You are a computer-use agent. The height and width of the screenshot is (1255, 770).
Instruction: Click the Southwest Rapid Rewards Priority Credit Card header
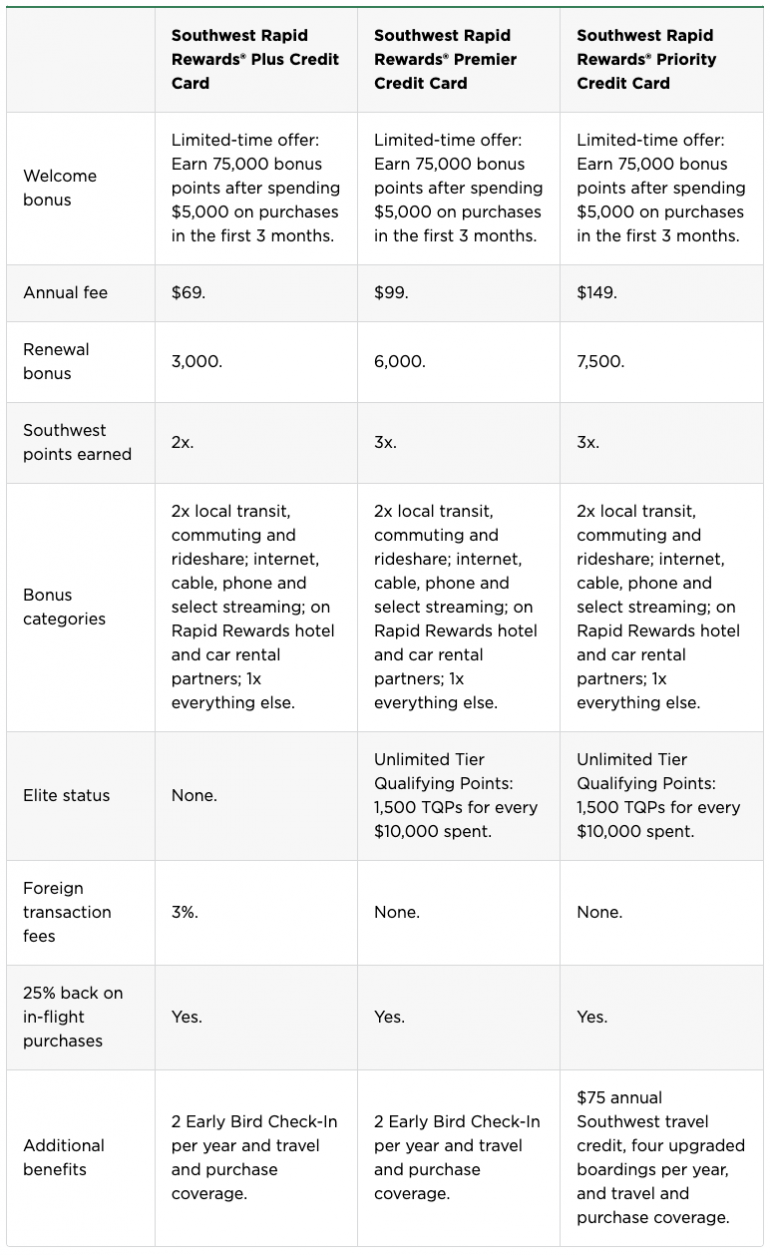point(646,60)
